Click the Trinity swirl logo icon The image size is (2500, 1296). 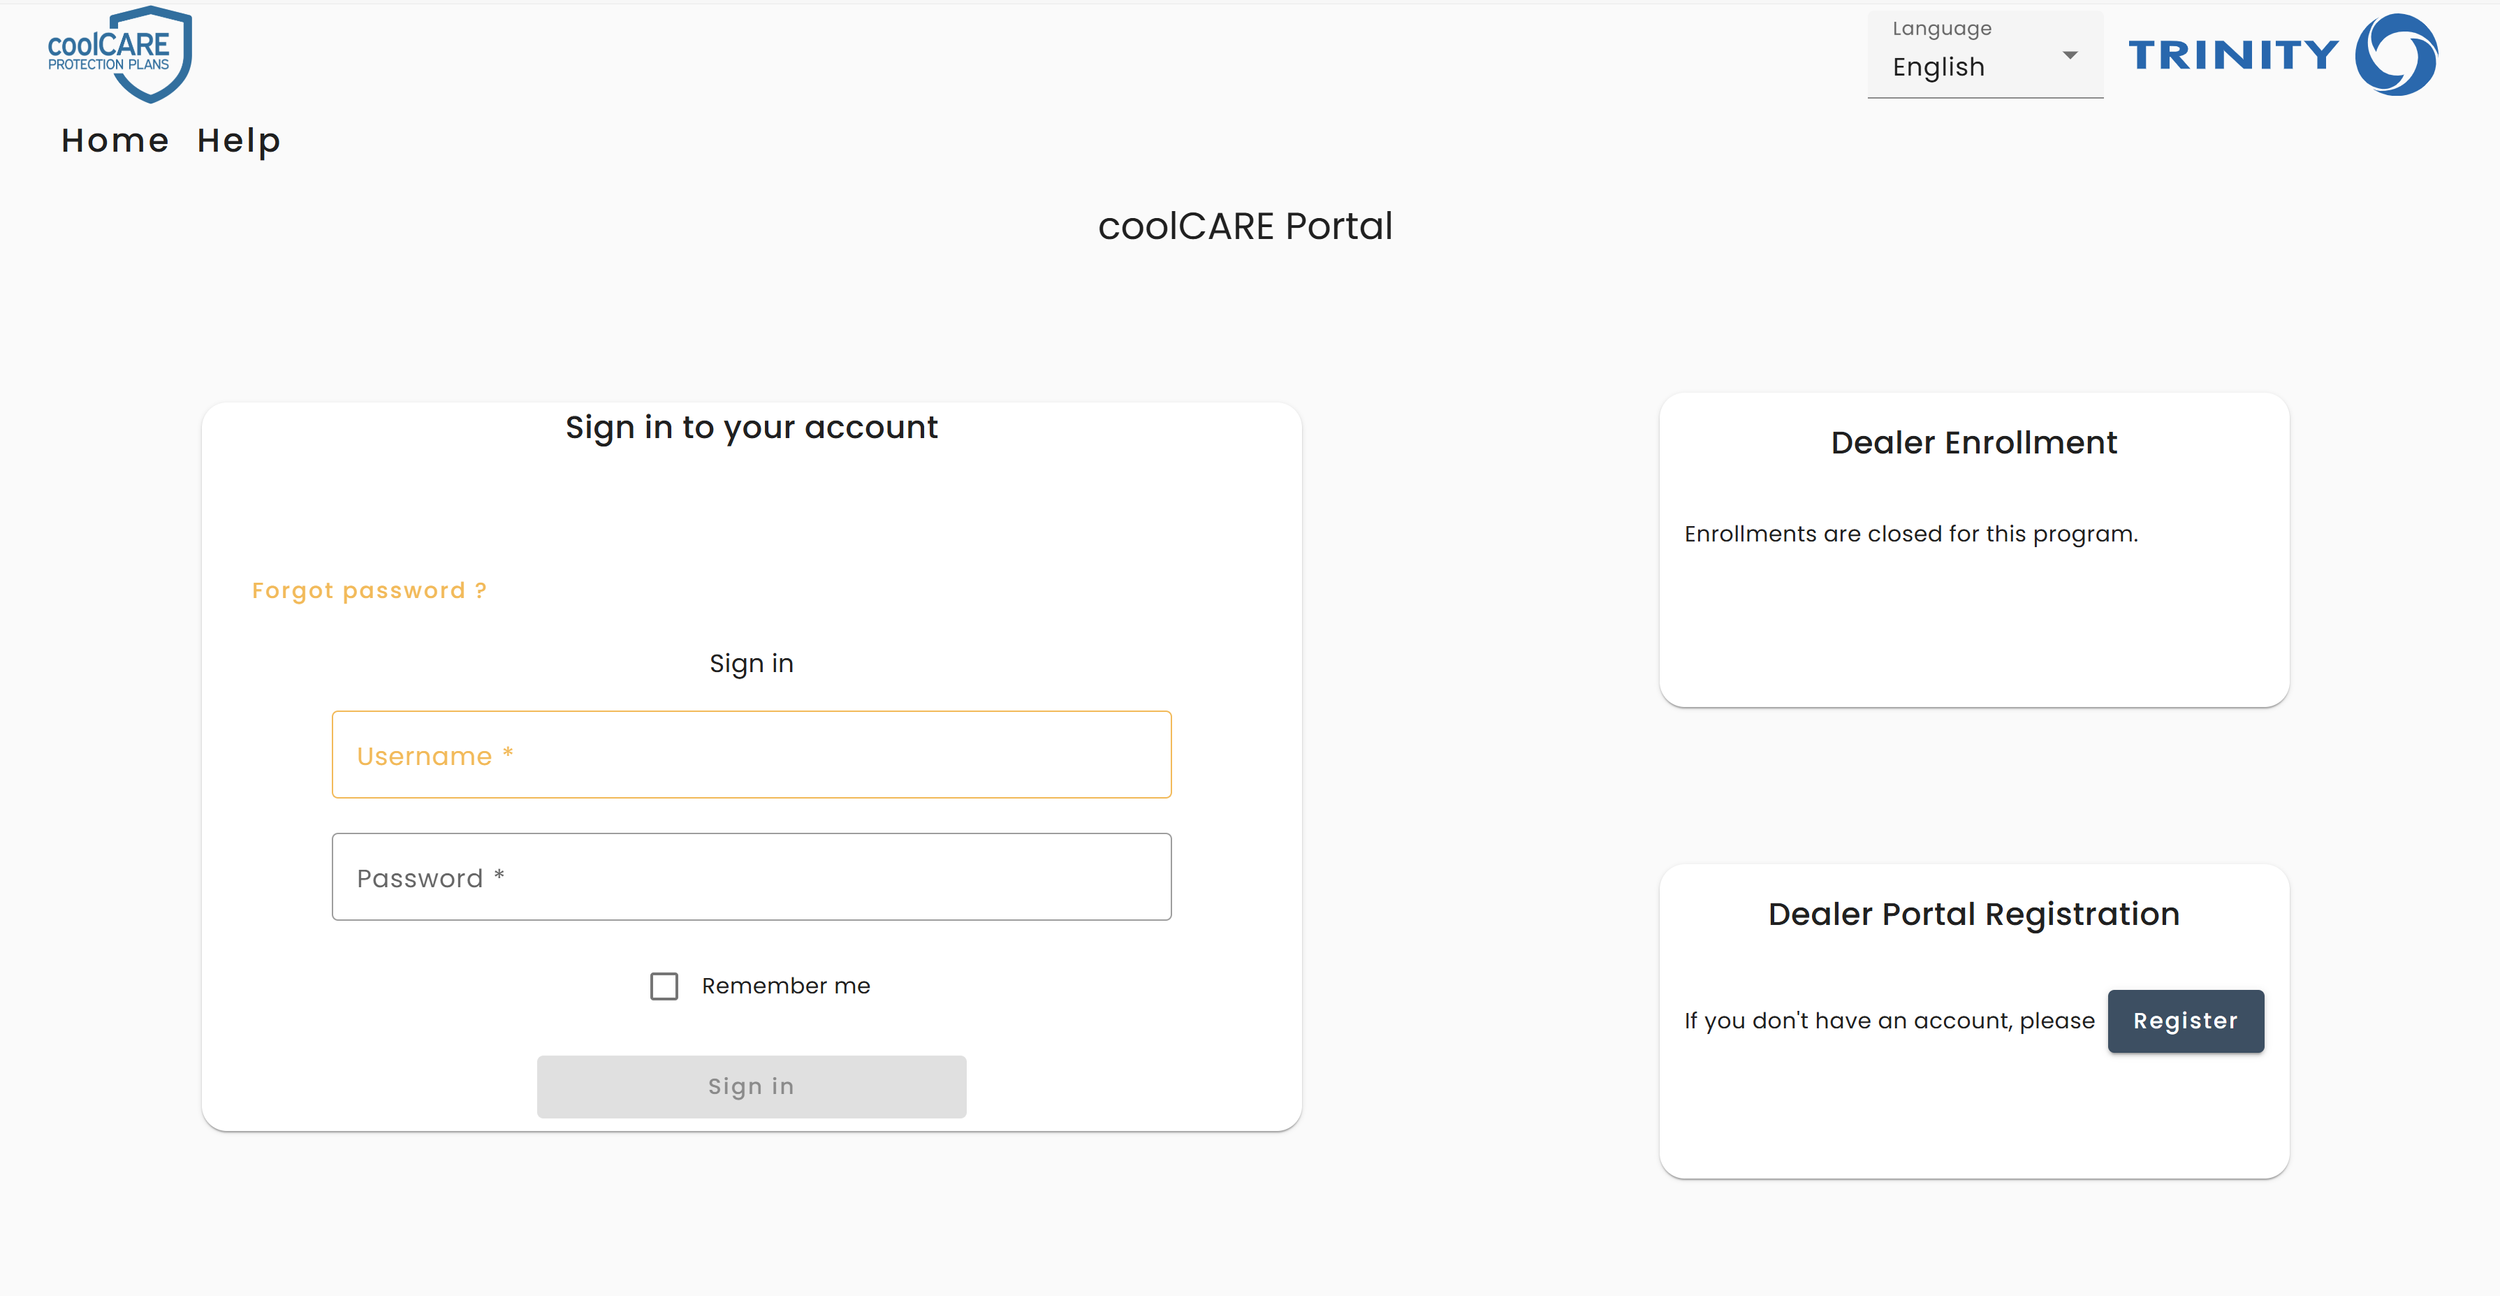click(x=2396, y=54)
